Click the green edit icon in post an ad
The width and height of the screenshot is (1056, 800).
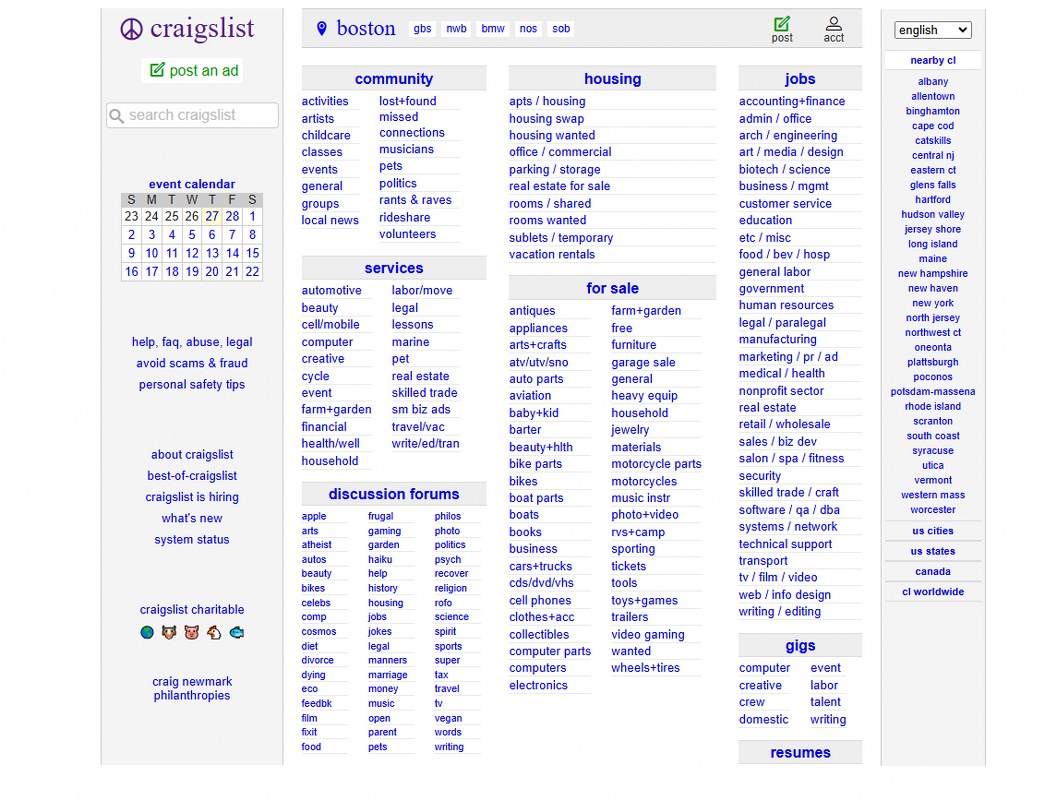click(157, 70)
